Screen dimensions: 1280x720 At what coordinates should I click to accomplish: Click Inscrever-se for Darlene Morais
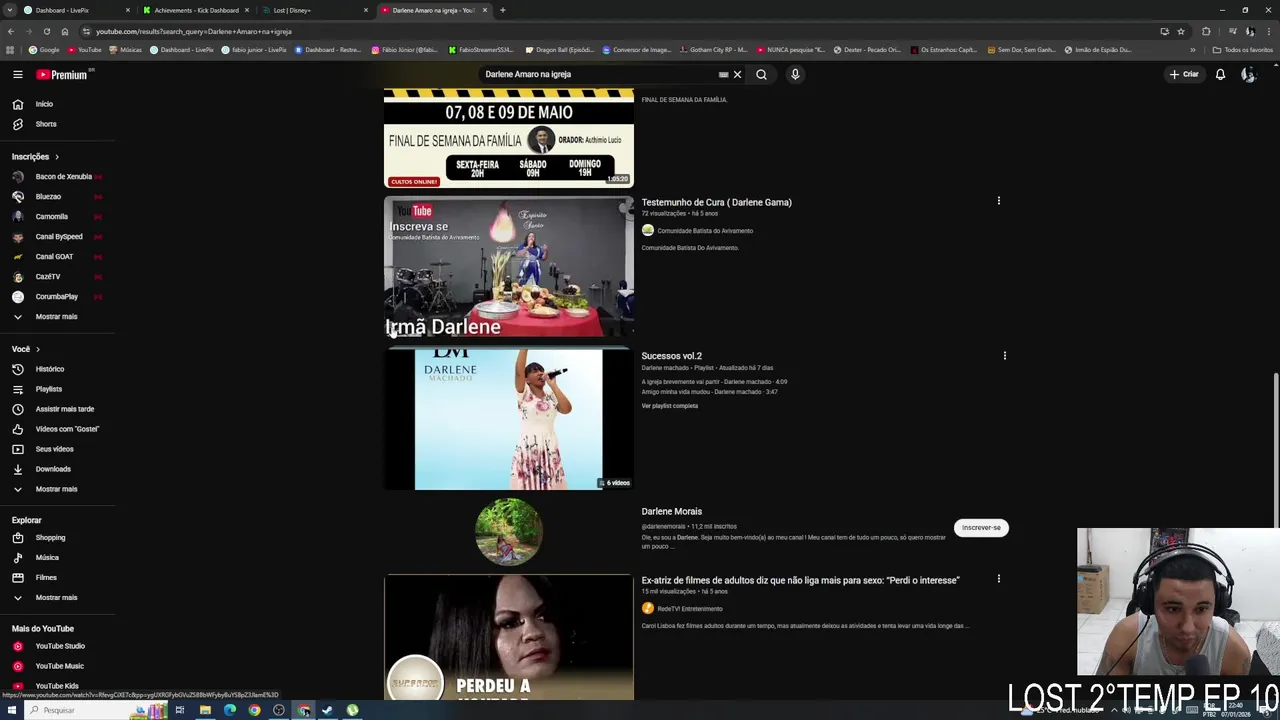(x=981, y=527)
